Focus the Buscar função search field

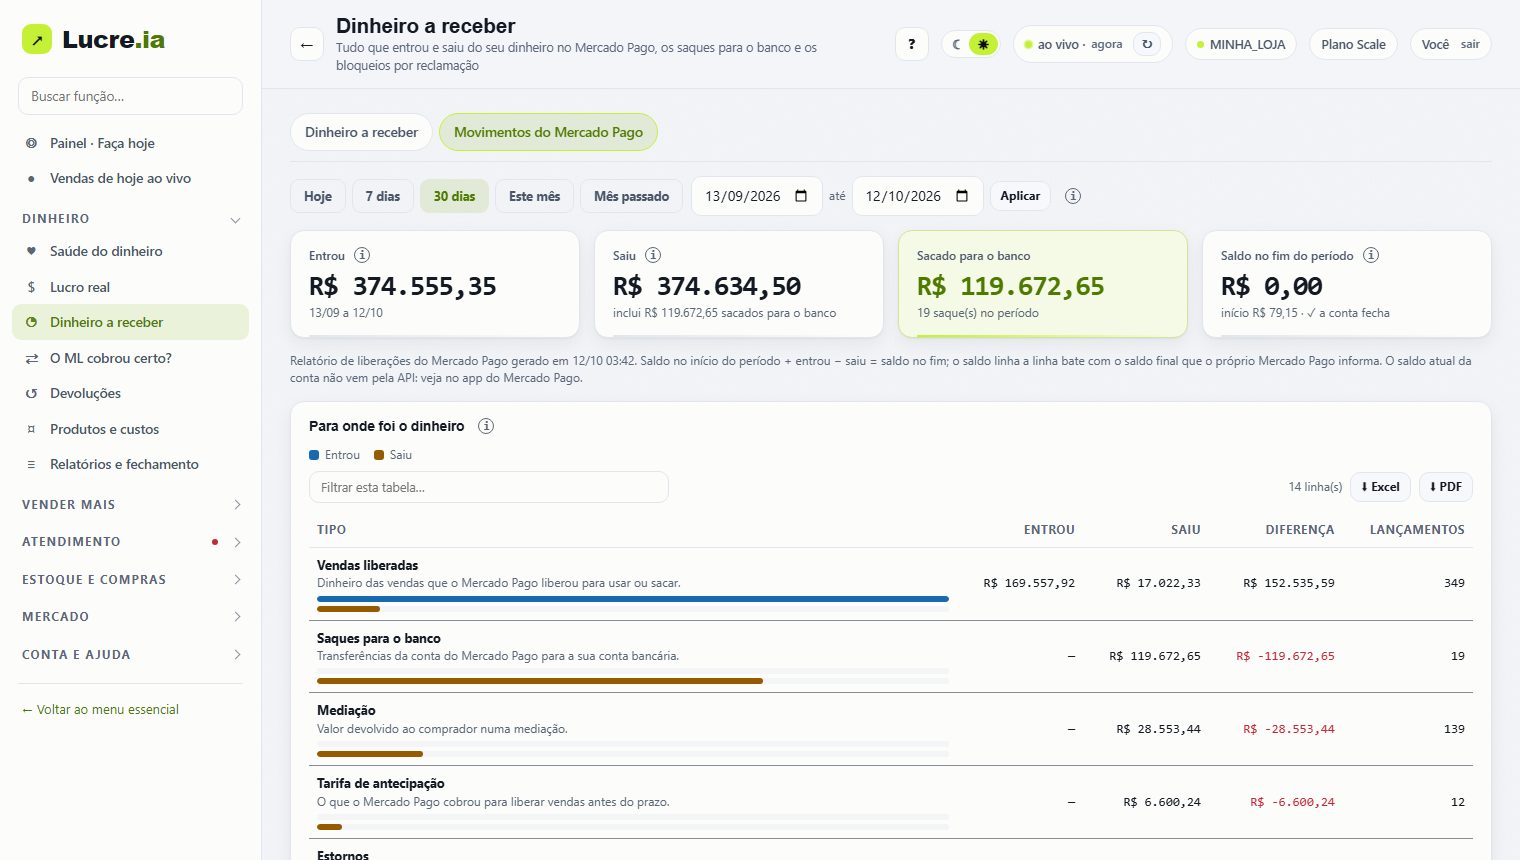[x=130, y=96]
